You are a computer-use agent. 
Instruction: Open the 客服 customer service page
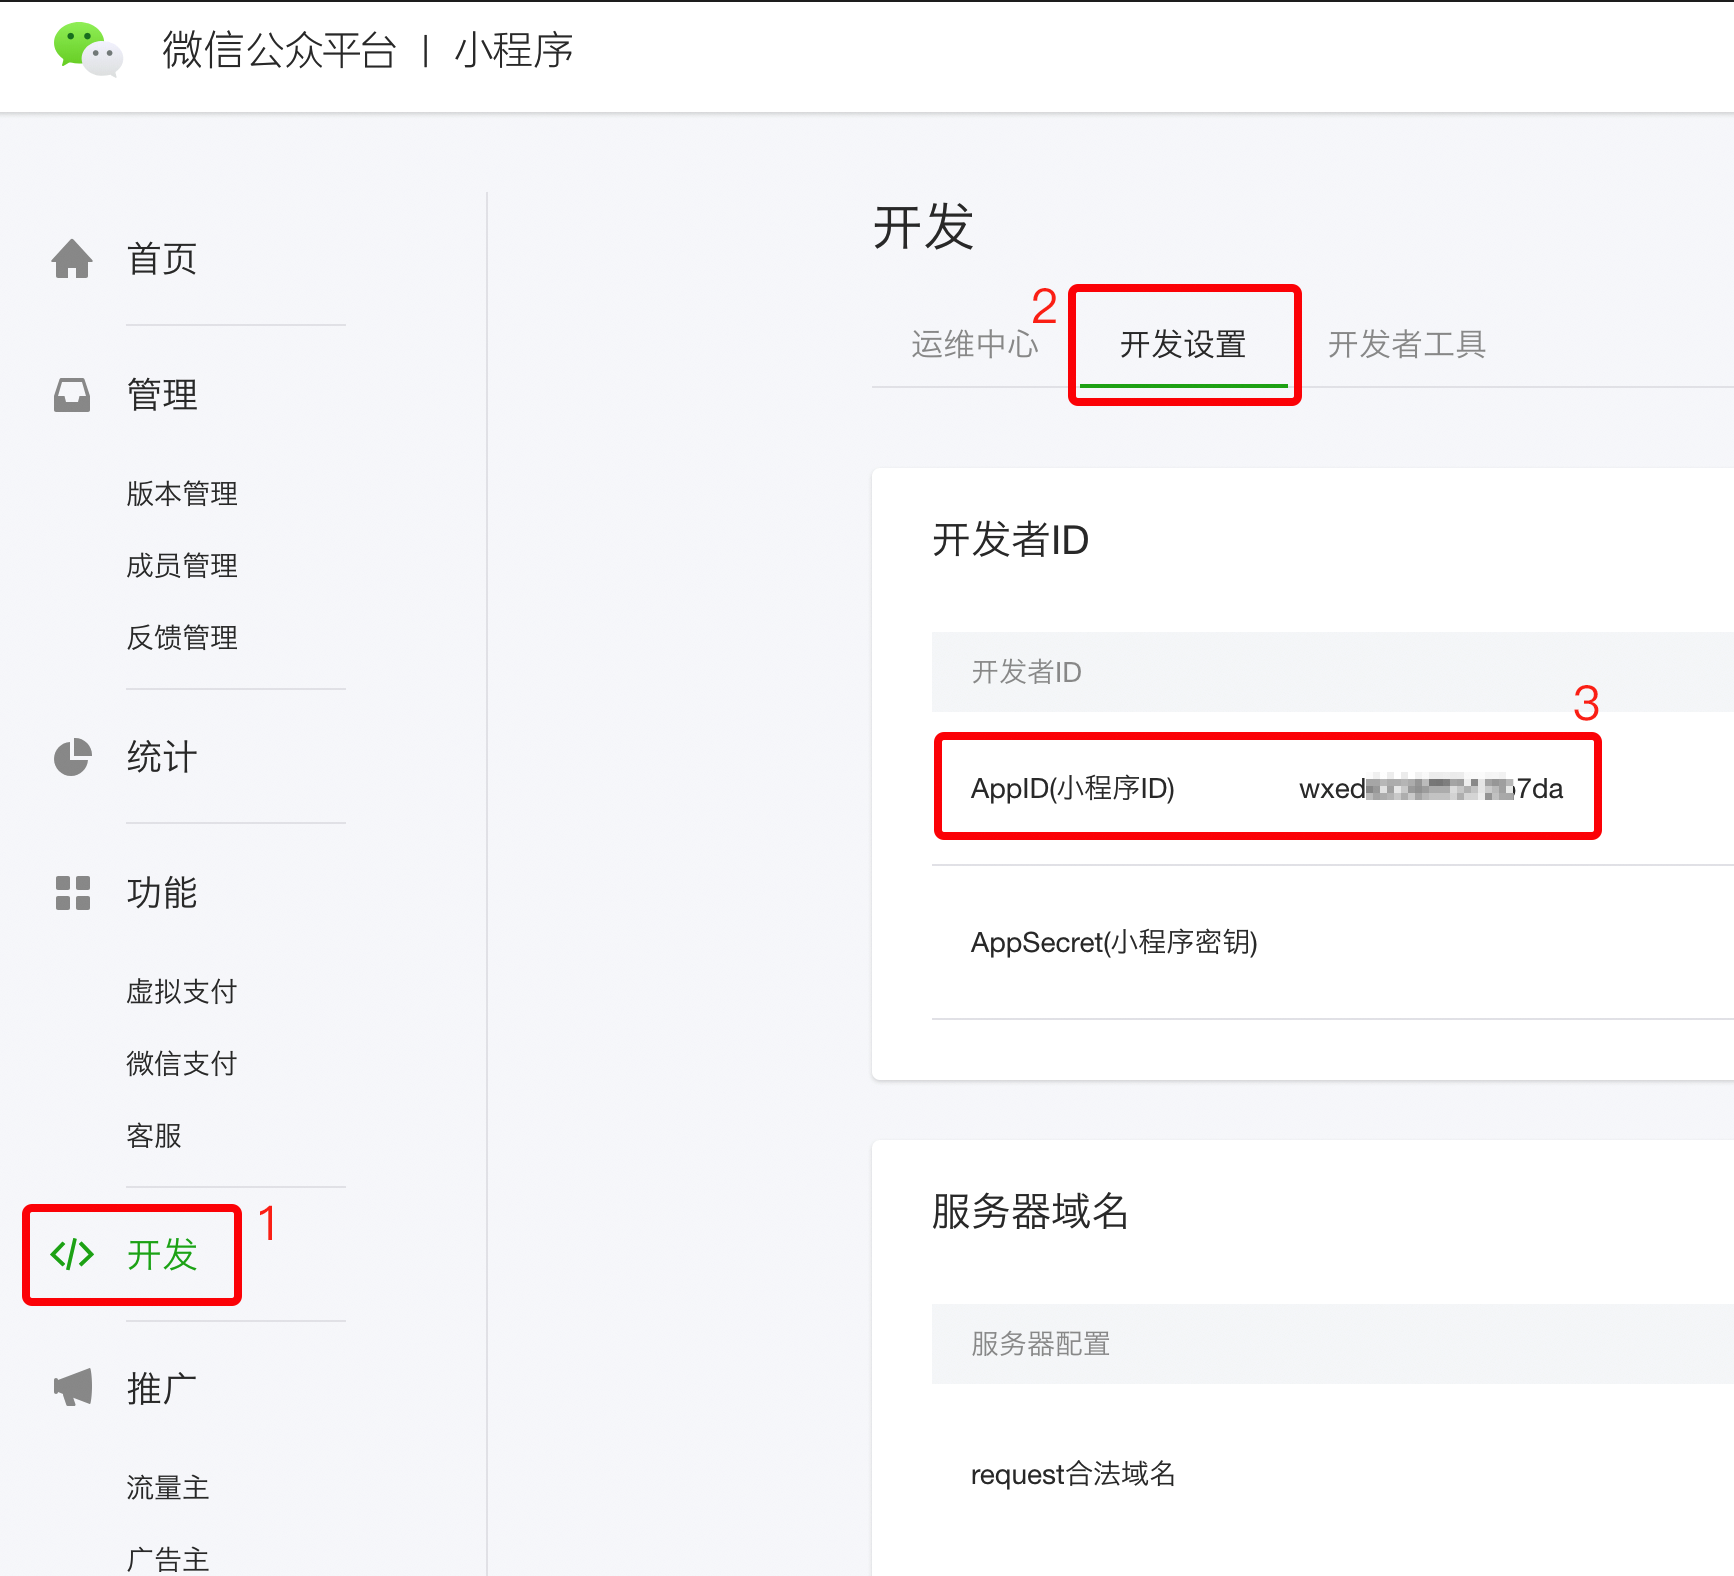(x=153, y=1135)
